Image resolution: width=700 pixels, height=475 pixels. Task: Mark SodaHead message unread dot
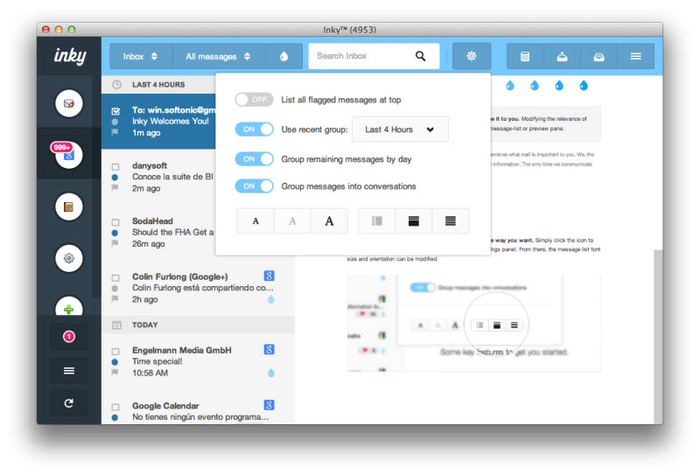pos(115,233)
